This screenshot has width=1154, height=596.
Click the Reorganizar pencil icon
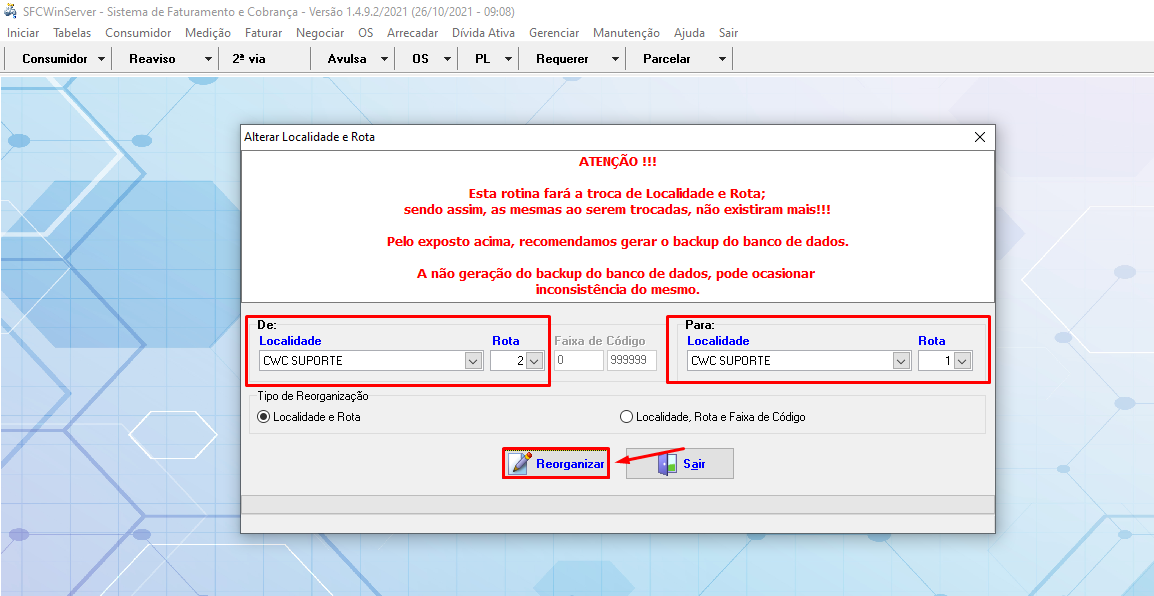(x=521, y=463)
